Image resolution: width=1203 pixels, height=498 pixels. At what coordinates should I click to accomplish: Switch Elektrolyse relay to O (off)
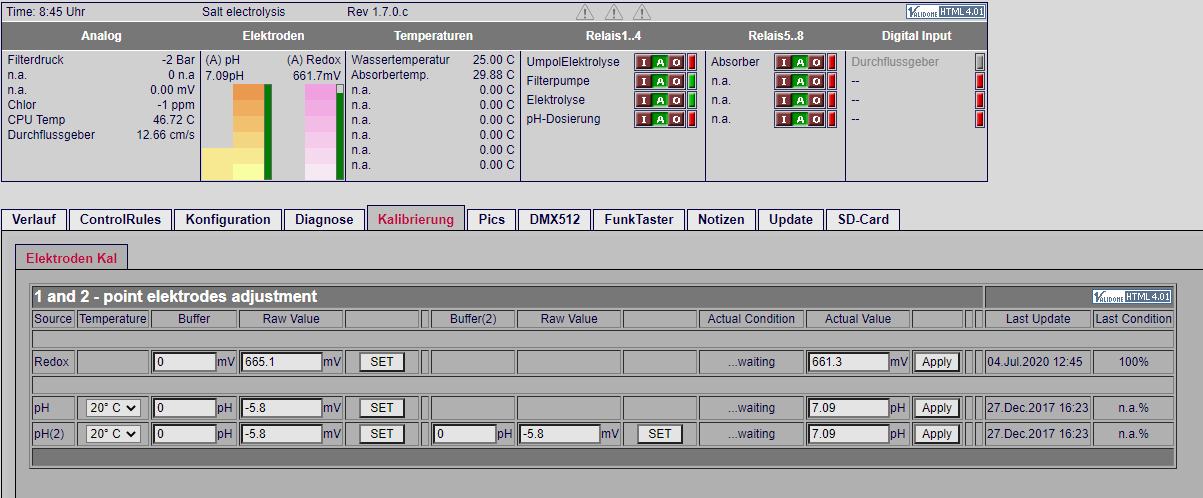[676, 100]
